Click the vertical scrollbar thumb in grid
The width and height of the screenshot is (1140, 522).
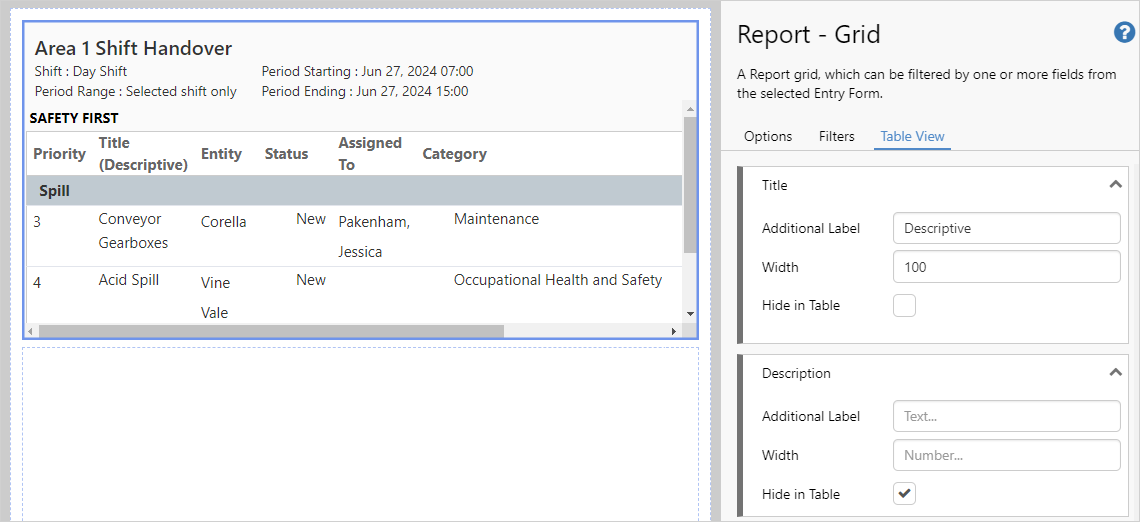pos(689,185)
